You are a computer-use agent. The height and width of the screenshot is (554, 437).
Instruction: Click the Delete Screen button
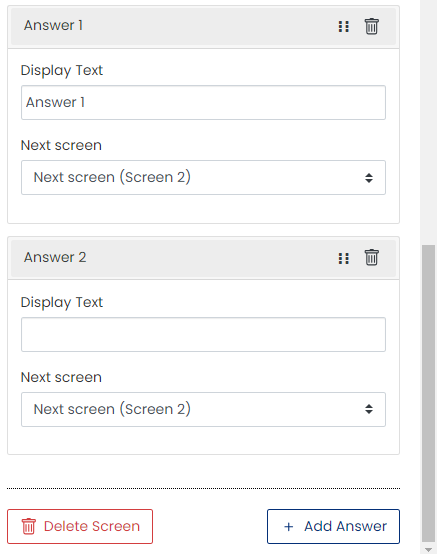coord(80,526)
